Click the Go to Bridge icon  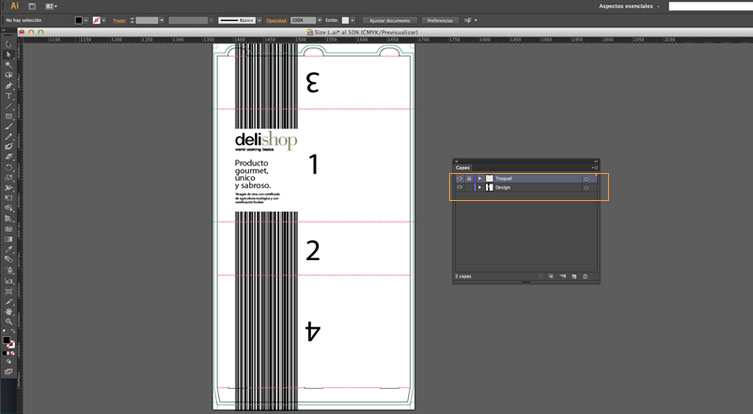32,6
